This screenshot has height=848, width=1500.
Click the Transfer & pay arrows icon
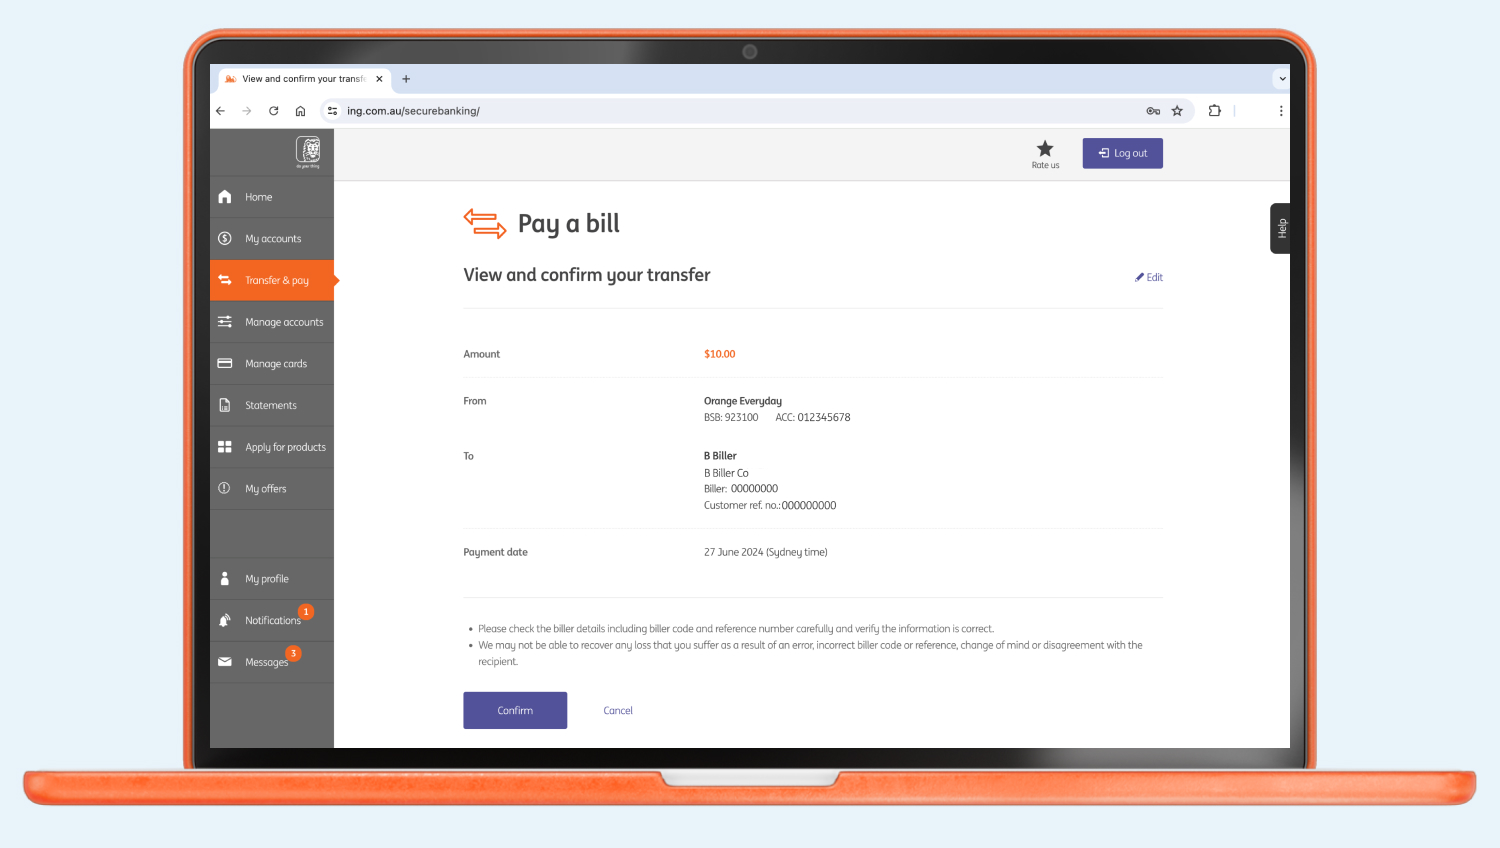225,280
